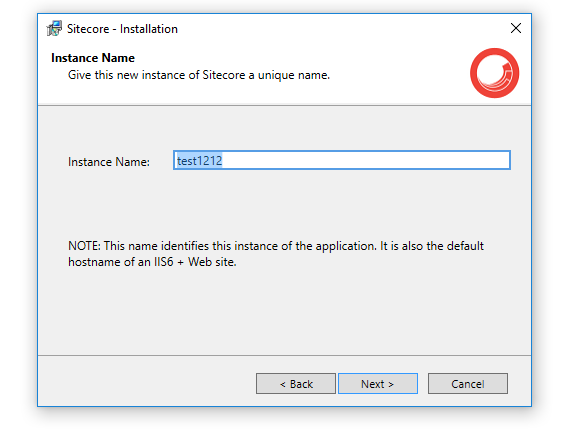Cancel the Sitecore installation
The width and height of the screenshot is (565, 448).
(x=468, y=383)
